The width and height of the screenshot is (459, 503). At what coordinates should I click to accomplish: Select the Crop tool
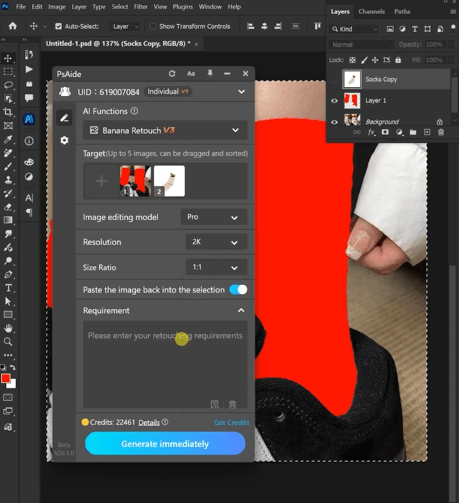[x=8, y=112]
